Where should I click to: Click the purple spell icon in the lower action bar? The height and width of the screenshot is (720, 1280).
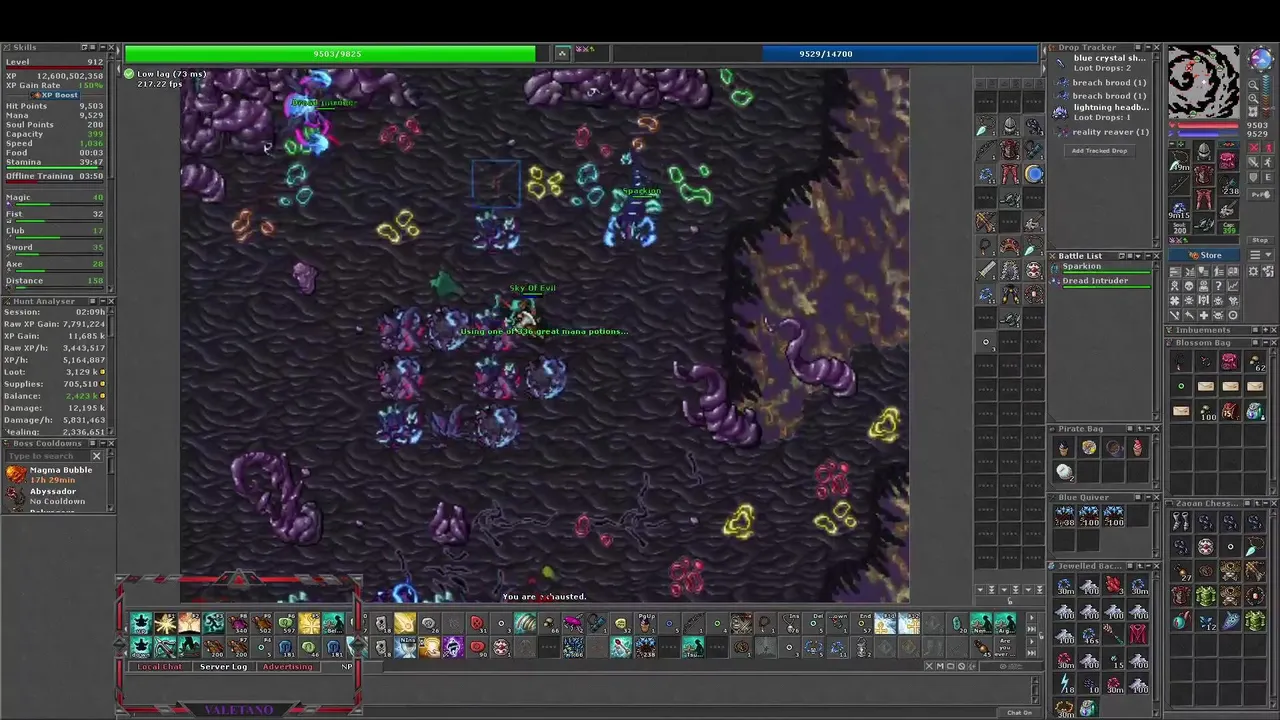(x=453, y=647)
